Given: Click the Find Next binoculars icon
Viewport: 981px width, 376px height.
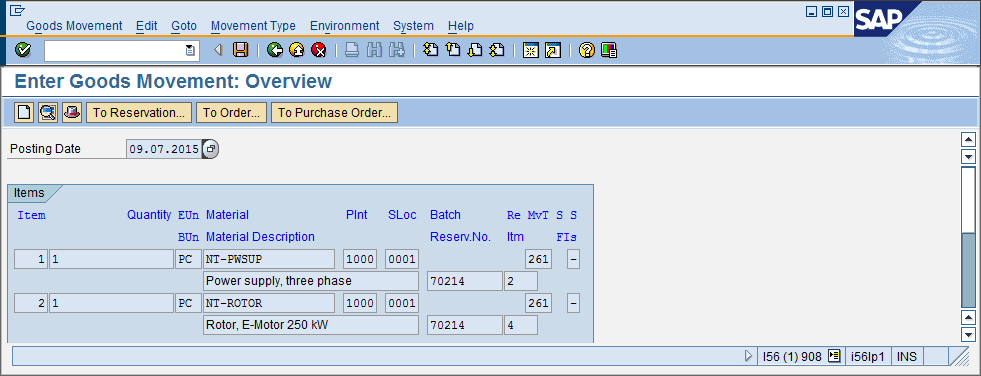Looking at the screenshot, I should 397,50.
